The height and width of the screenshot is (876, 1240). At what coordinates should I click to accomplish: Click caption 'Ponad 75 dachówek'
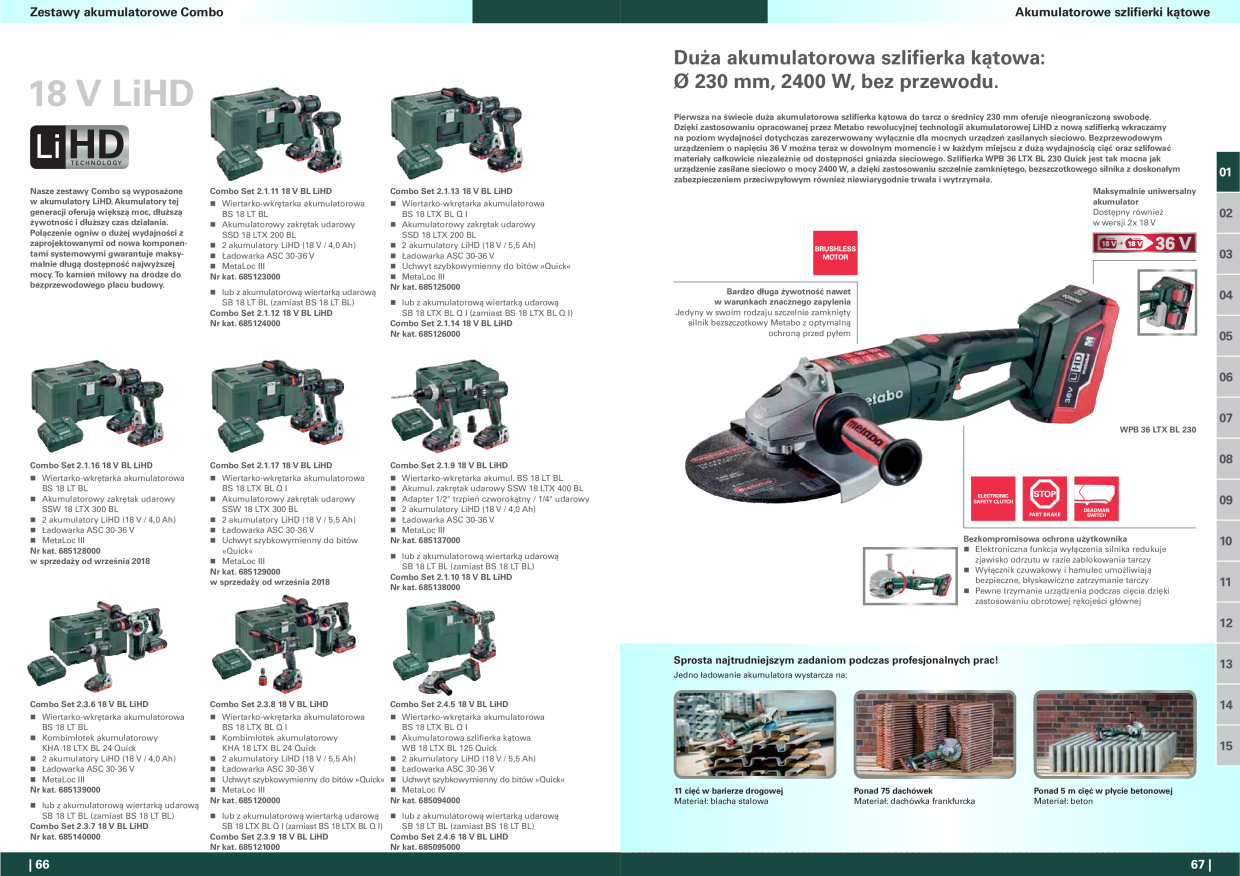[x=893, y=791]
